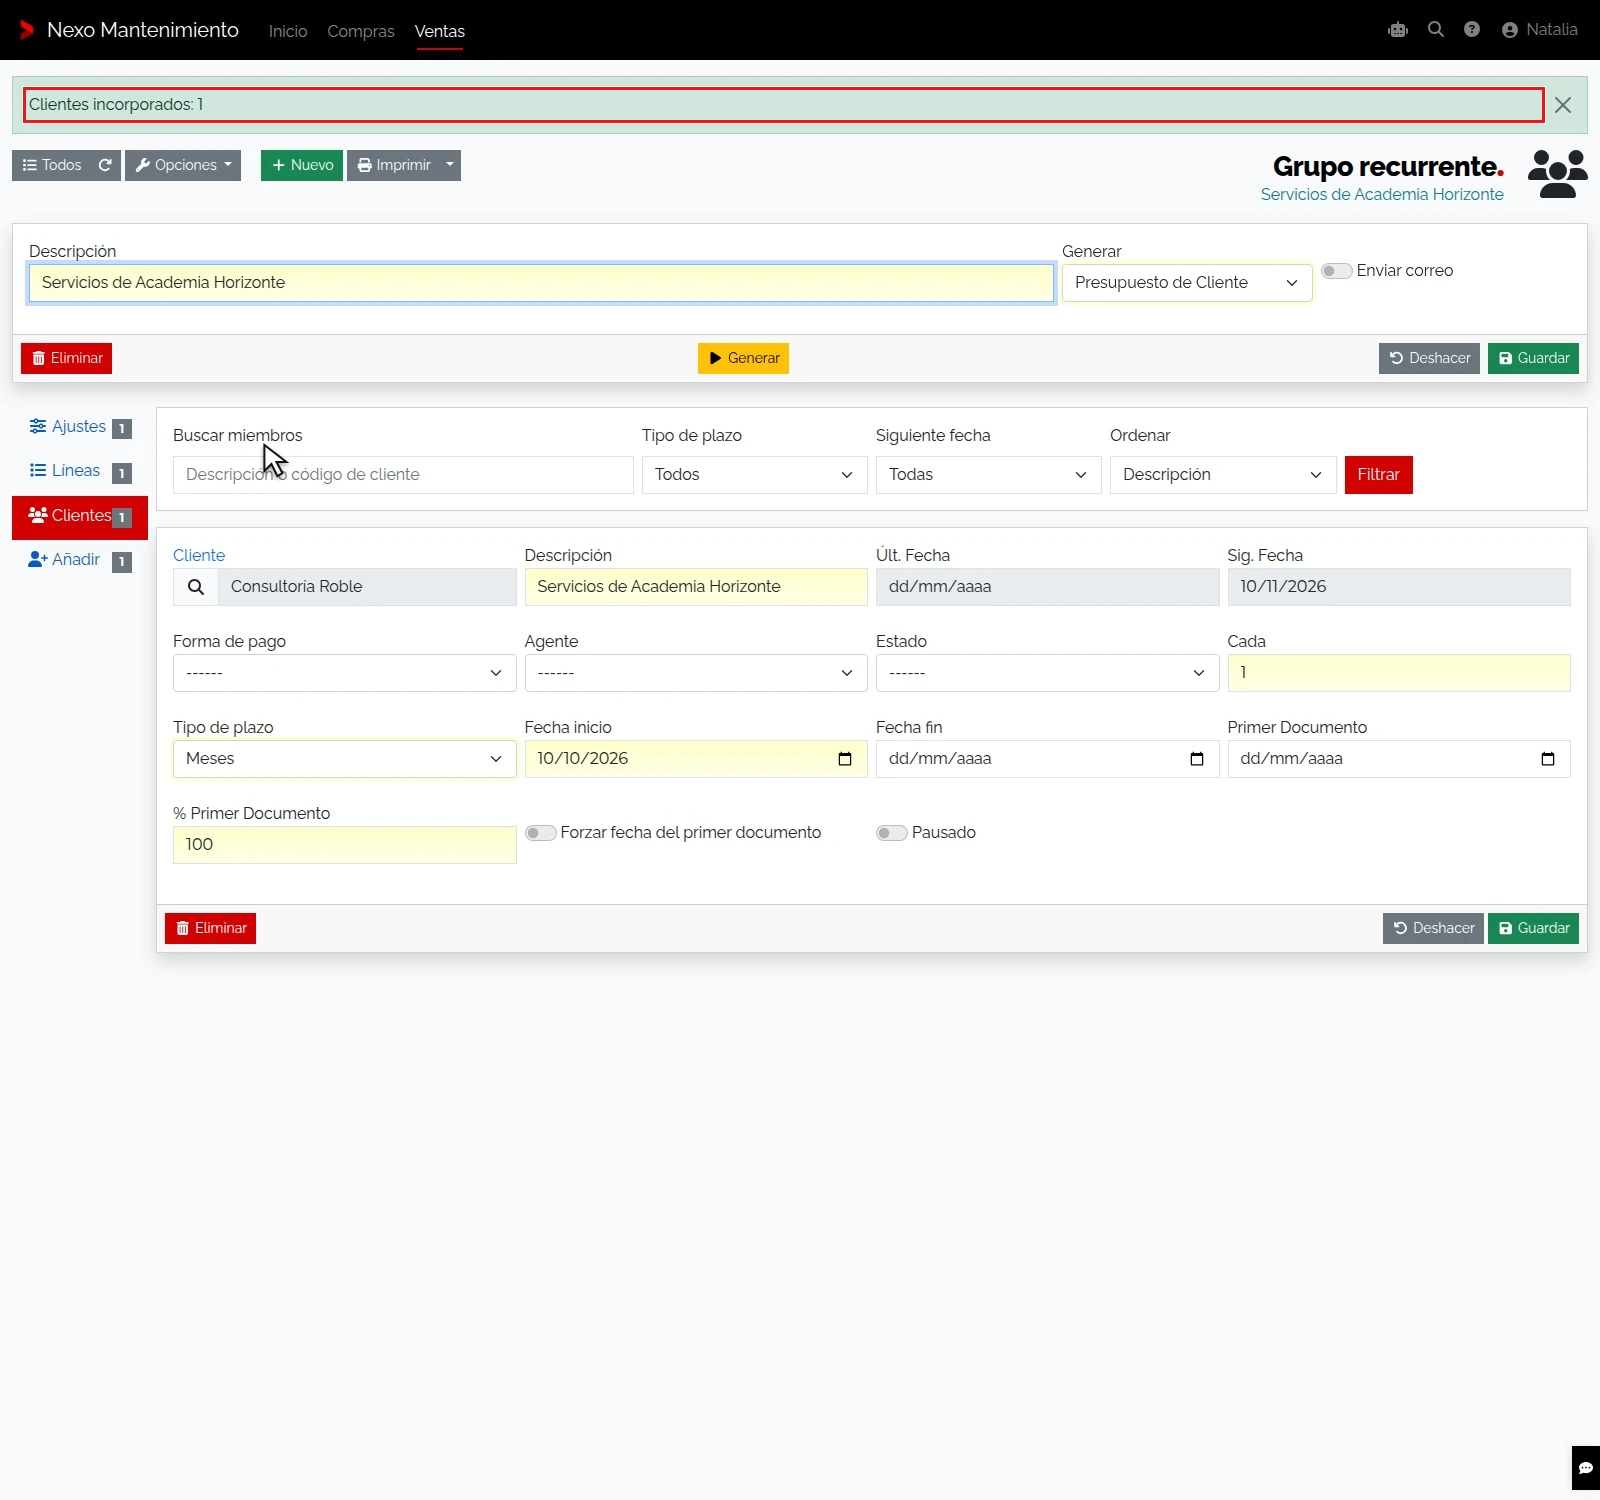Click the reload arrow next to Todos
1600x1500 pixels.
[105, 165]
